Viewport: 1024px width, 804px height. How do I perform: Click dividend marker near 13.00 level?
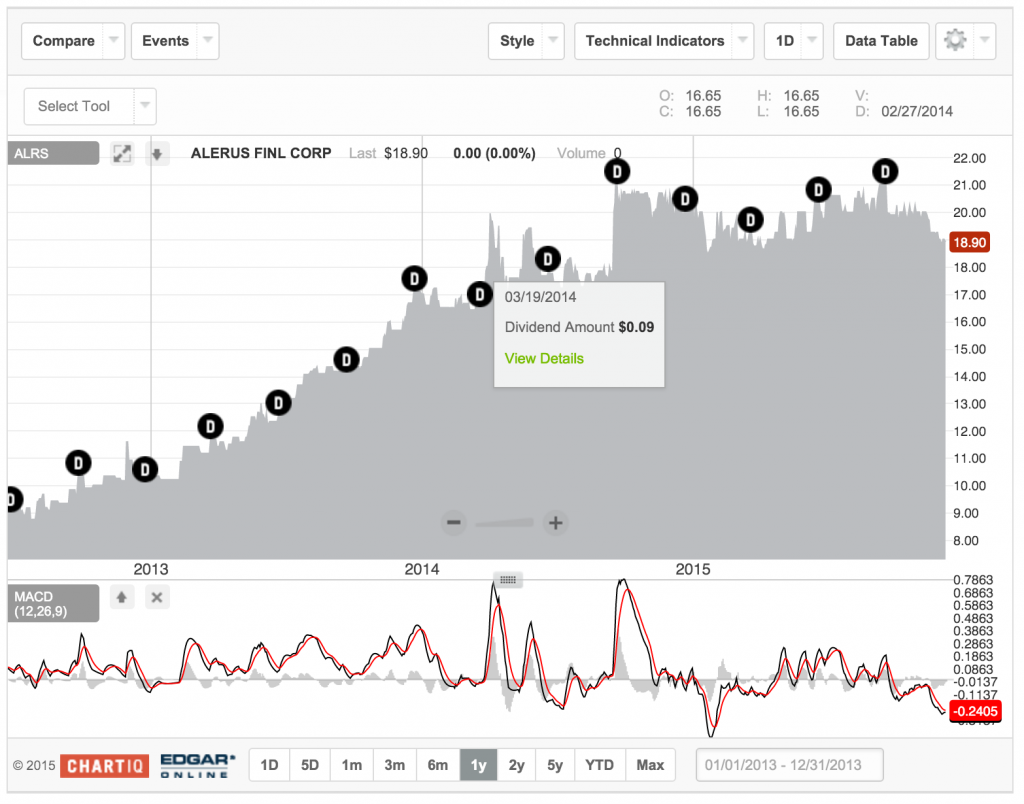[278, 402]
